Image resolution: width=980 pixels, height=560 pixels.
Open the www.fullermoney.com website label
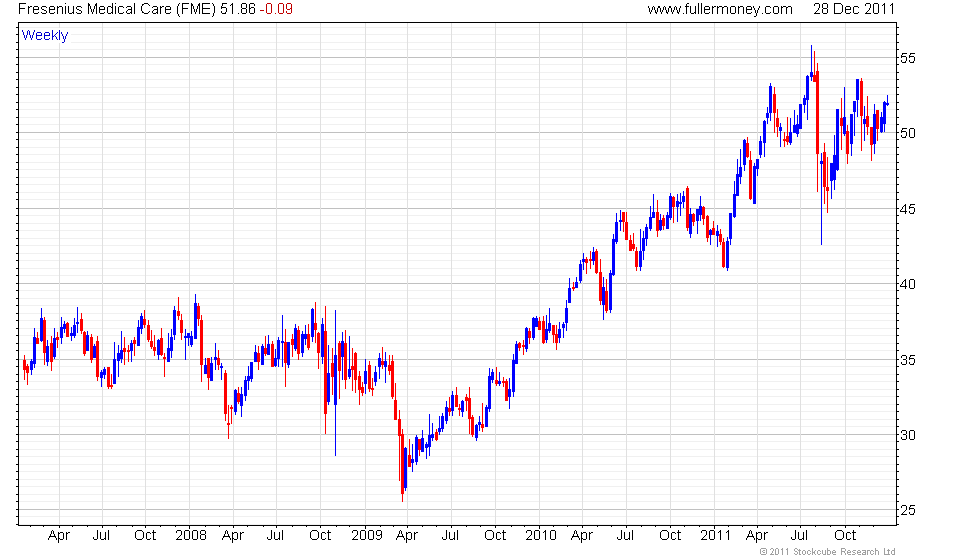(720, 9)
